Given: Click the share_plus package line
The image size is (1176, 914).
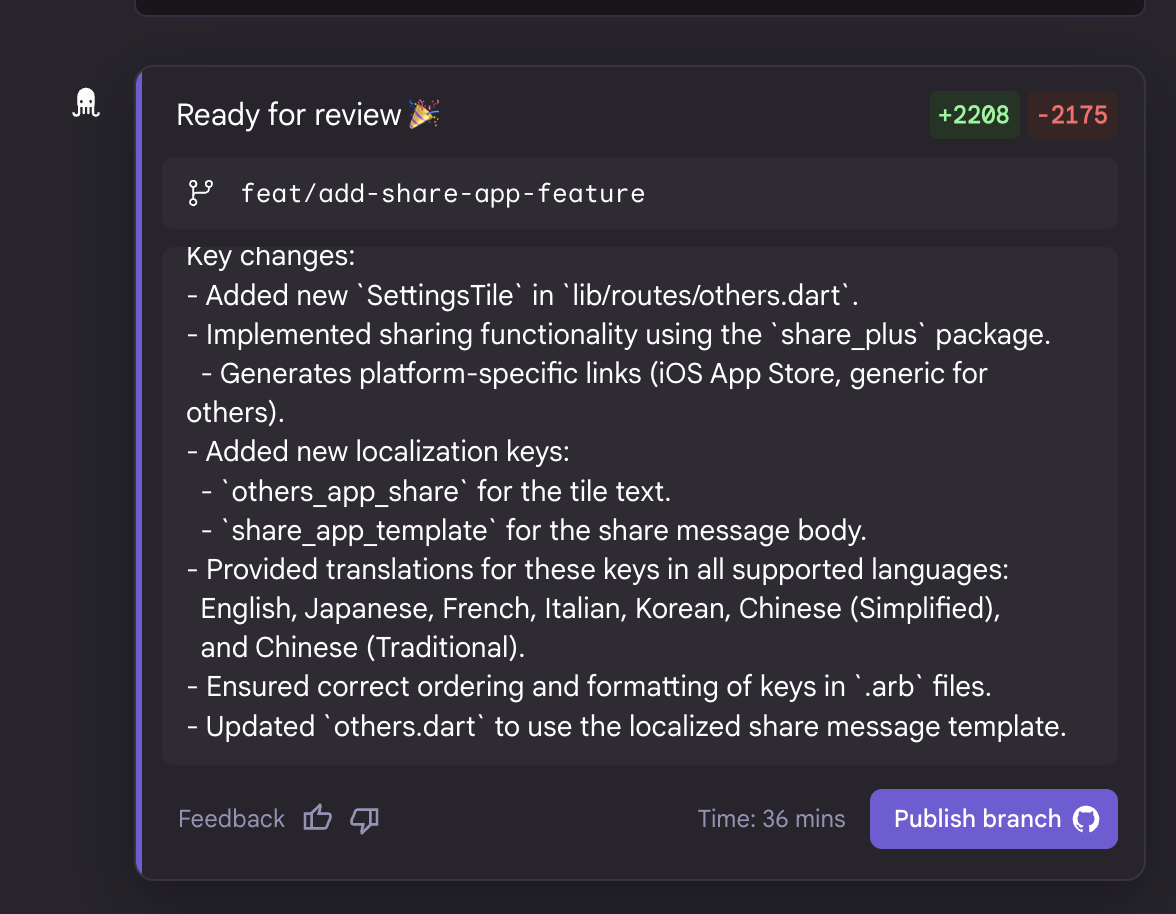Looking at the screenshot, I should pos(619,334).
